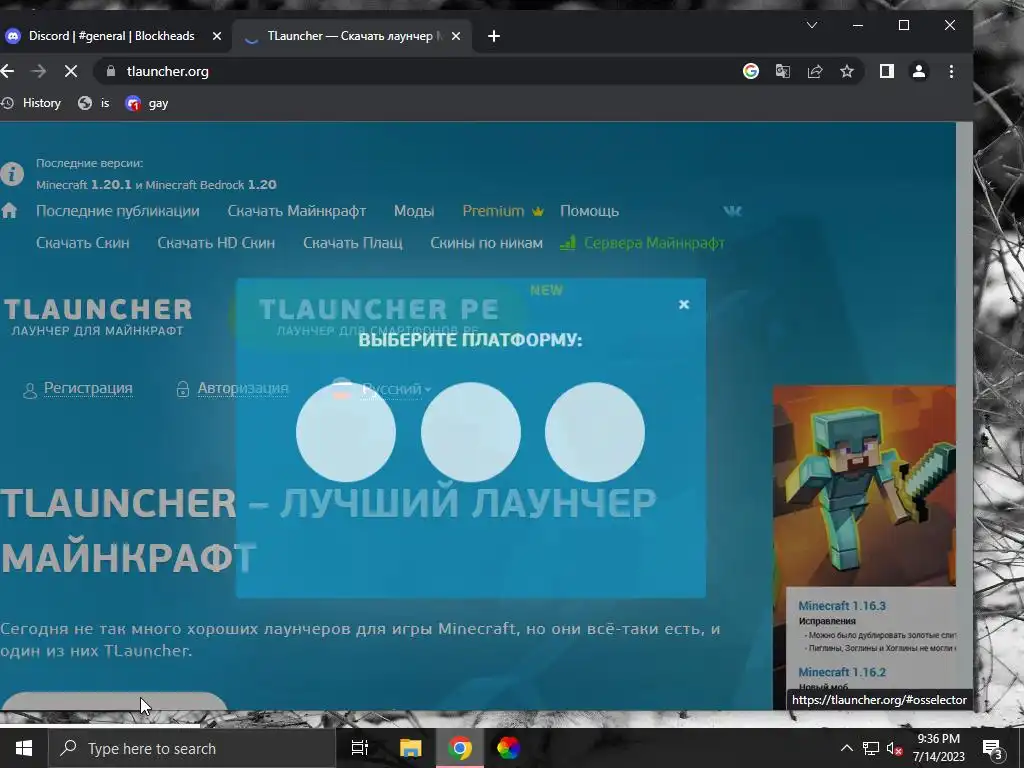
Task: Open the network tray icon
Action: (871, 748)
